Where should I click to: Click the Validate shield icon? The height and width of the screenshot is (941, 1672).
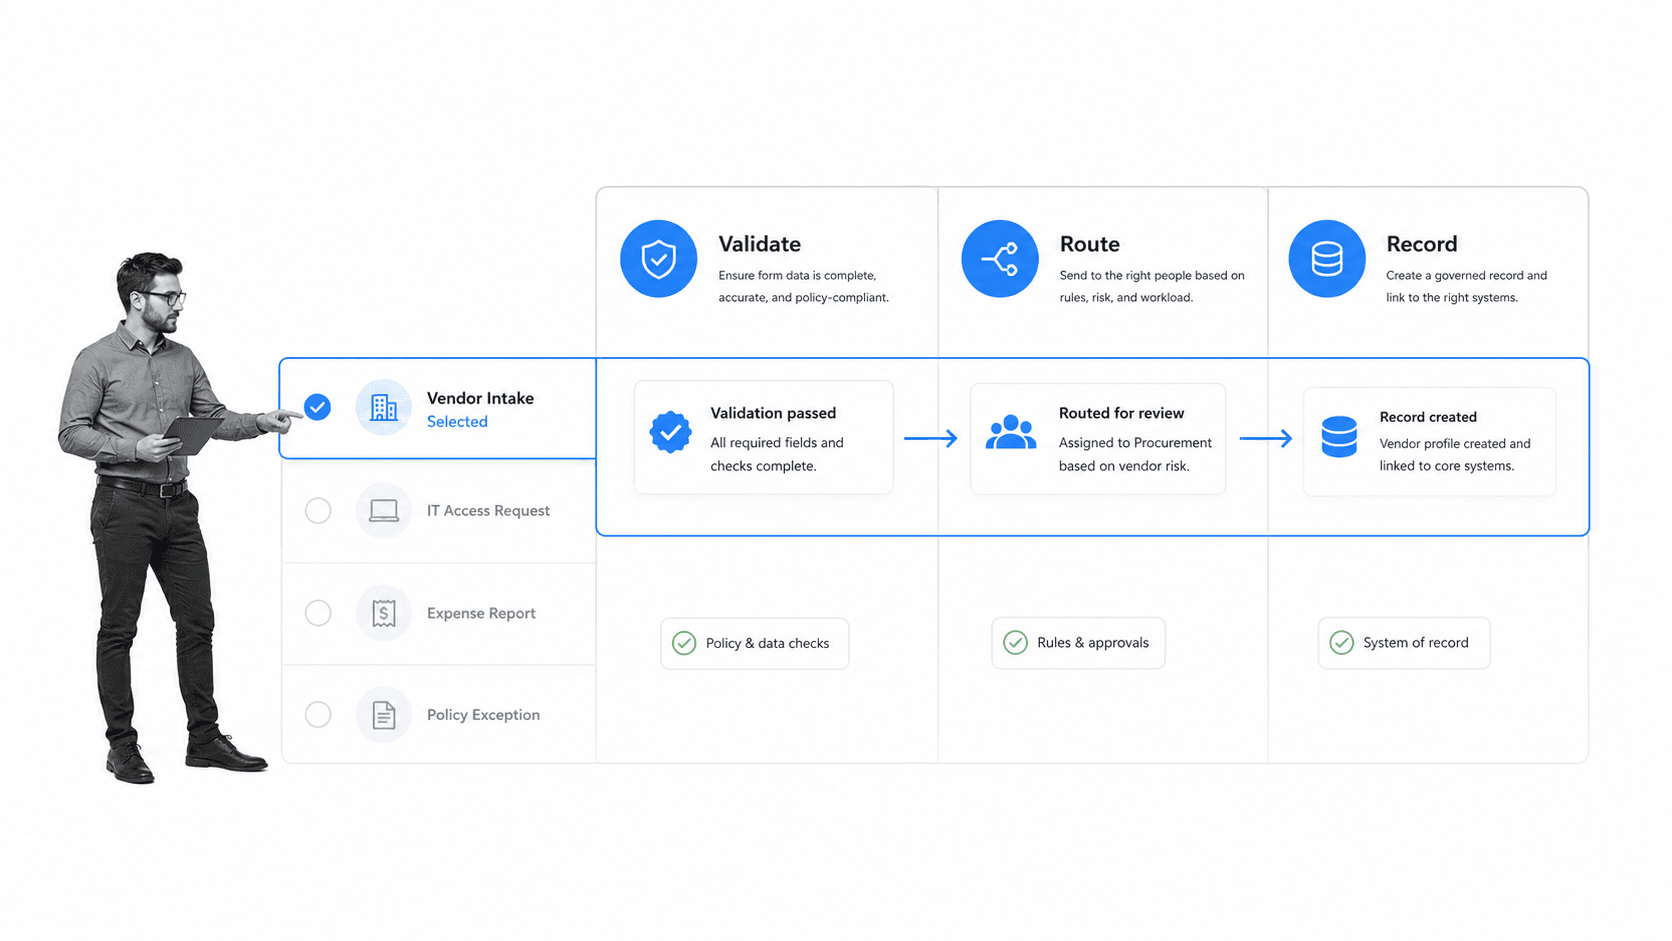point(658,259)
